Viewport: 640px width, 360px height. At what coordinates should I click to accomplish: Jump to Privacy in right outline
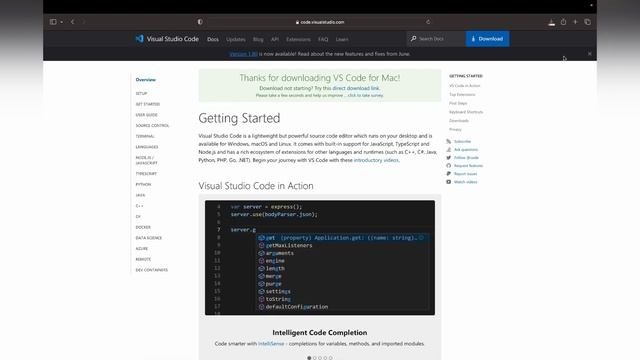(455, 129)
